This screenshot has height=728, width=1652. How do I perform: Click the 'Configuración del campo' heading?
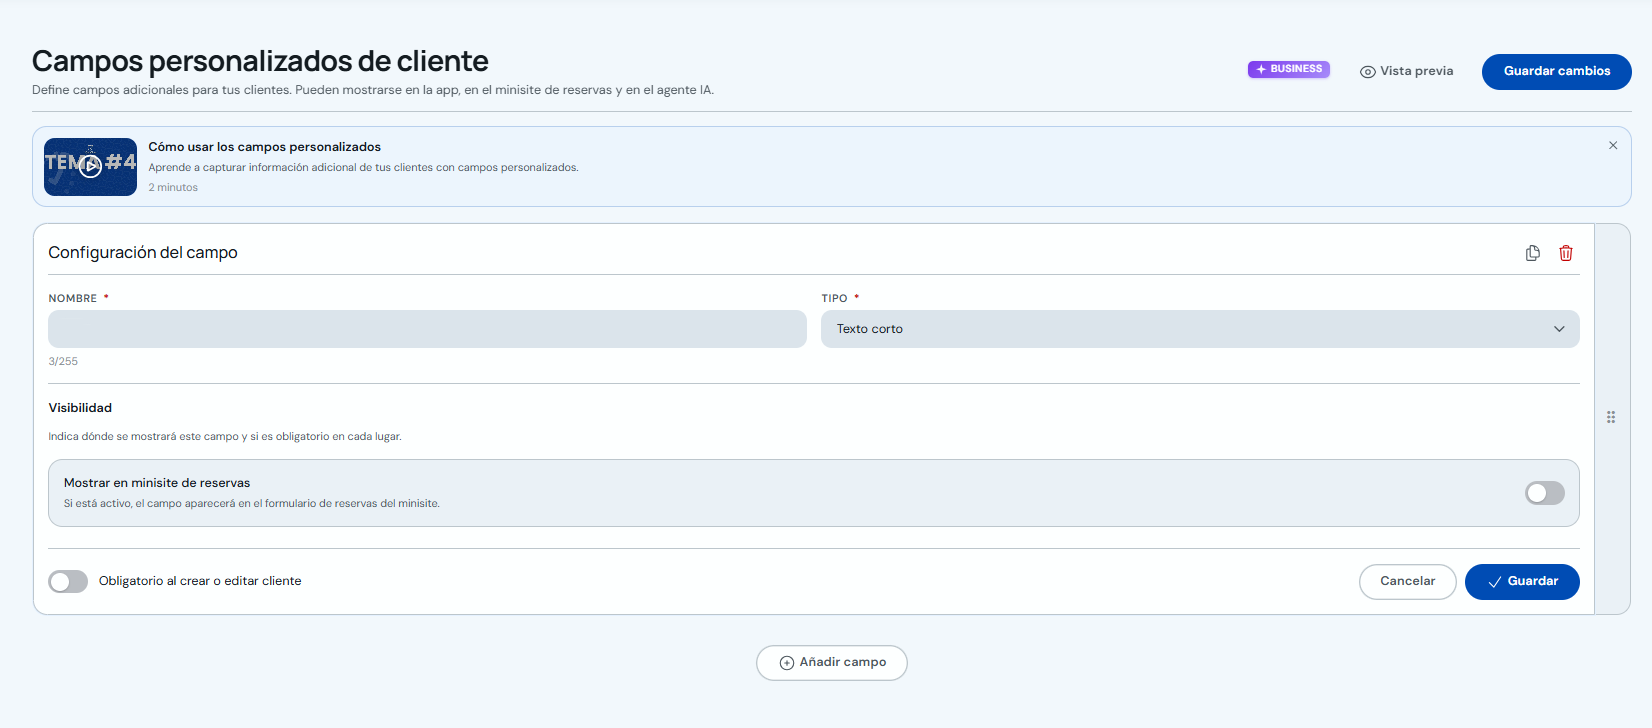coord(143,253)
